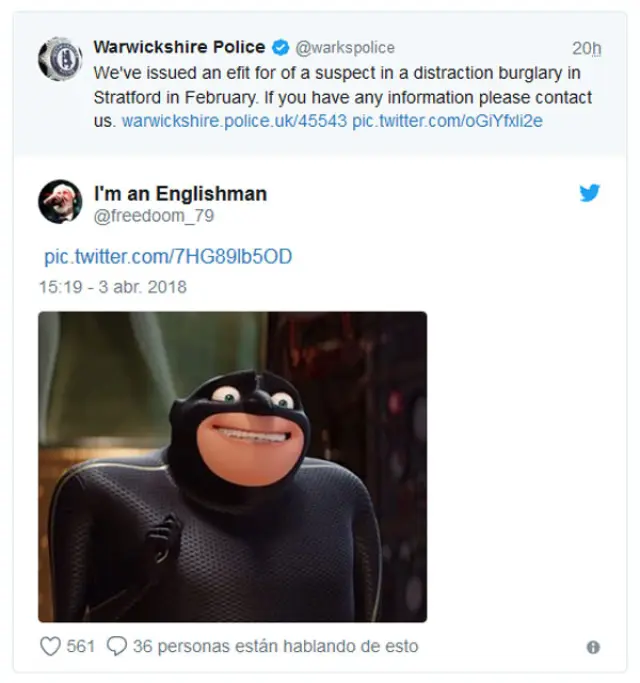Click the Twitter bird logo icon
The width and height of the screenshot is (640, 683).
590,193
